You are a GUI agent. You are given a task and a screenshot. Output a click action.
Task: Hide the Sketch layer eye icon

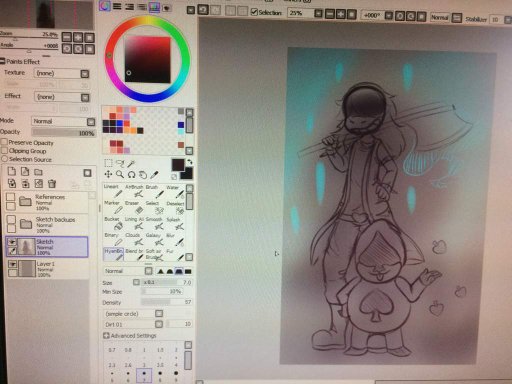[x=12, y=241]
